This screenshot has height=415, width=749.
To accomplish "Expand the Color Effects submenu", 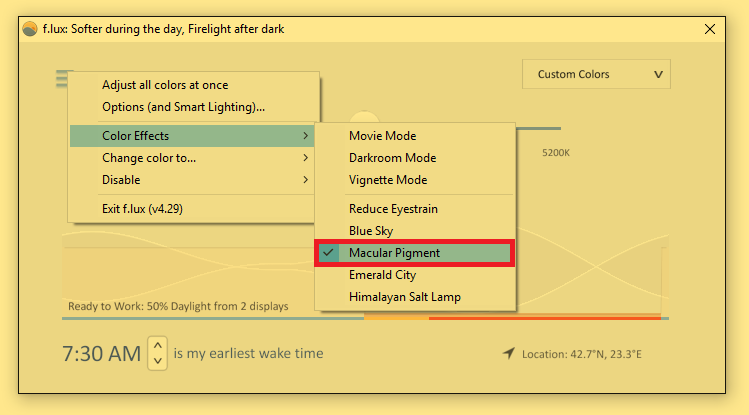I will [x=192, y=136].
